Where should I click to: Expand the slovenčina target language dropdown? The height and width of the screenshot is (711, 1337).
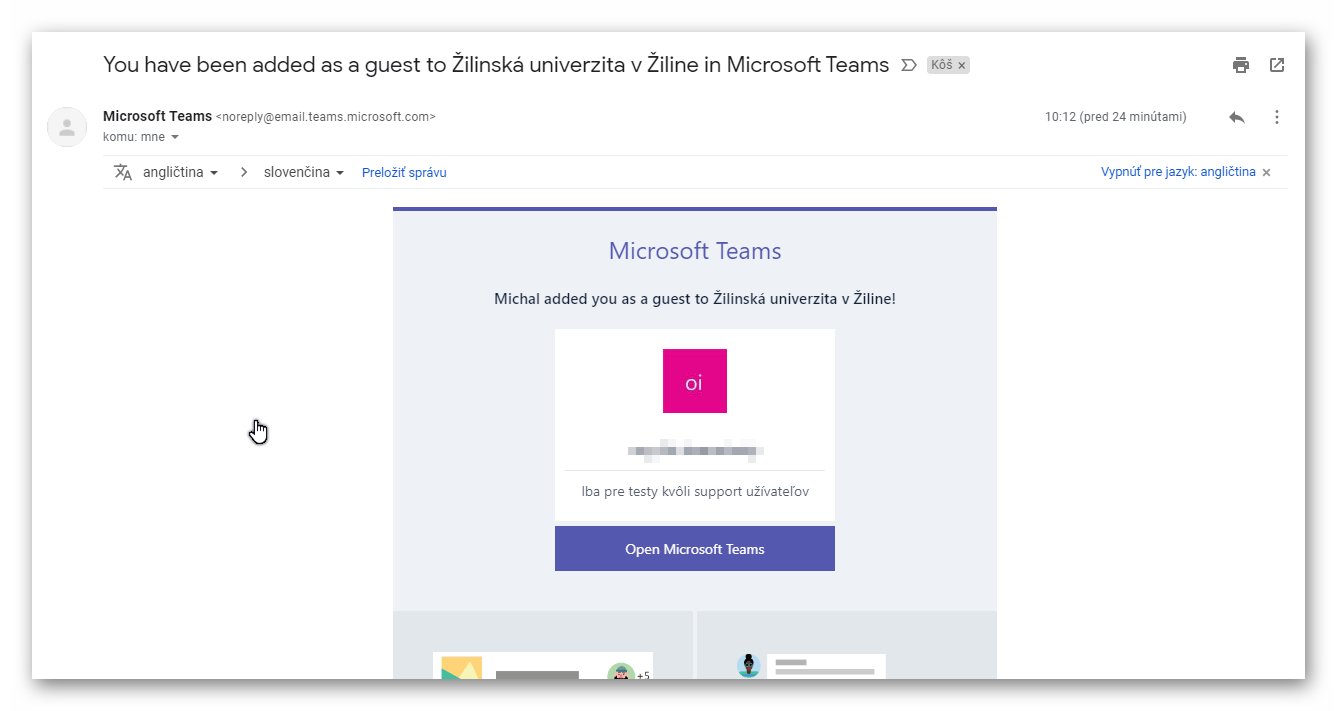tap(304, 172)
